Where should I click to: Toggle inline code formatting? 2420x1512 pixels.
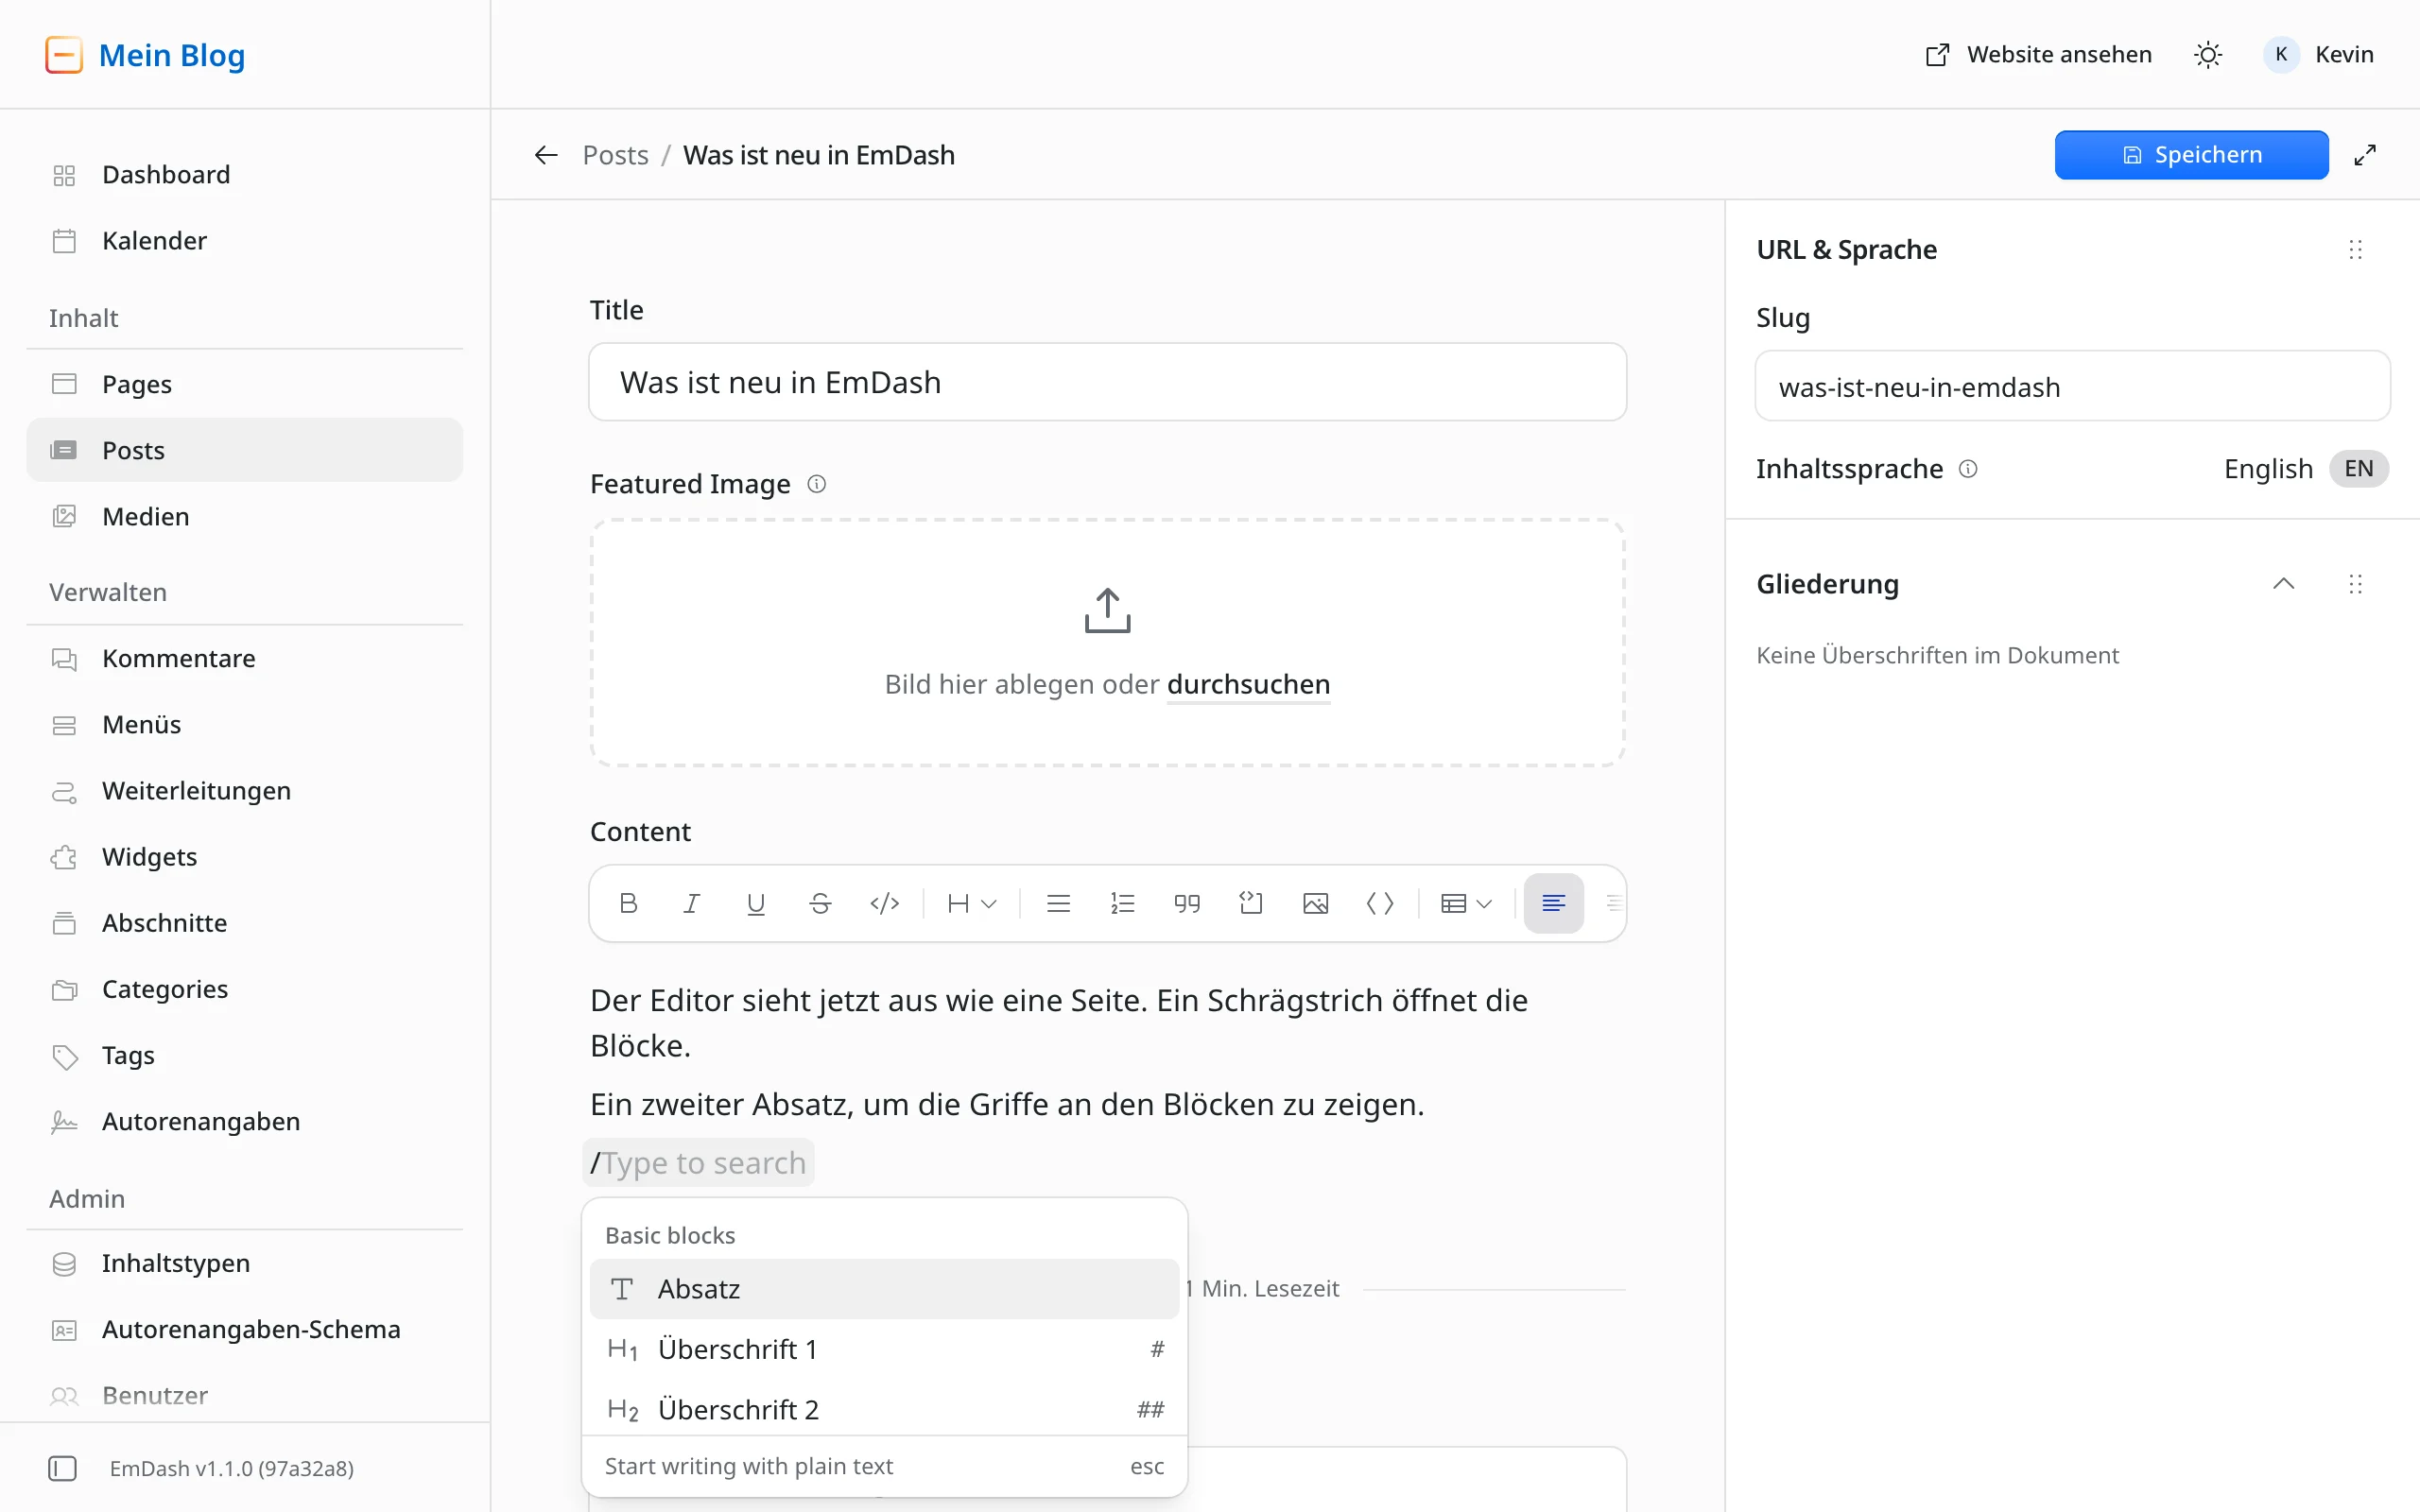point(884,903)
